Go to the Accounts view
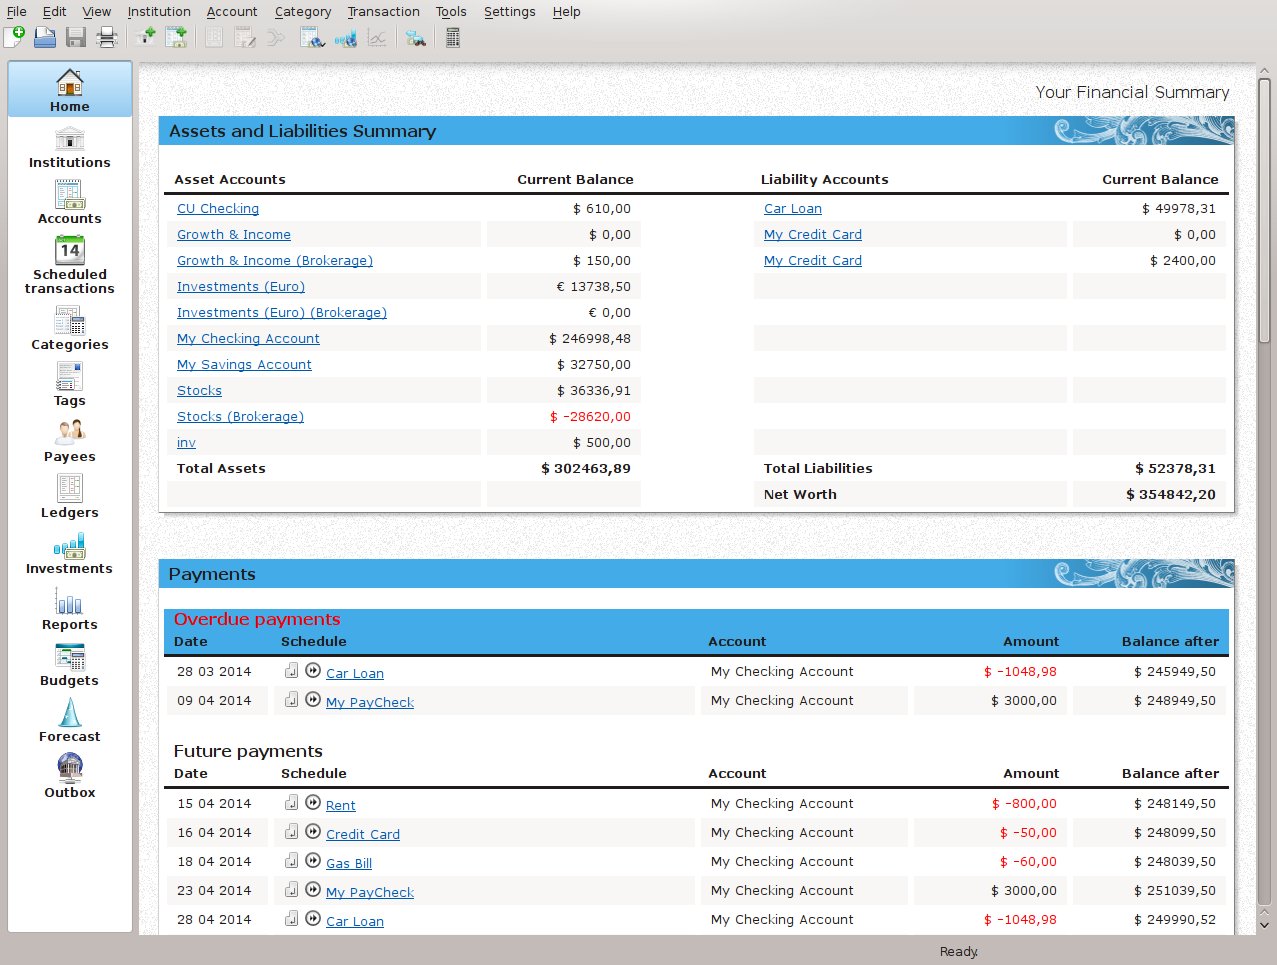The width and height of the screenshot is (1277, 965). (70, 203)
